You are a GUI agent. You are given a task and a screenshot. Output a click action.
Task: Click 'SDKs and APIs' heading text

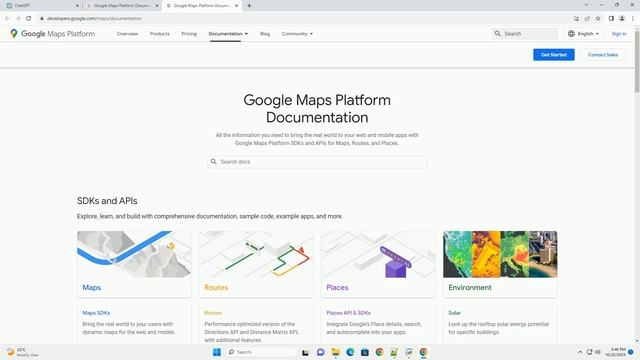tap(107, 201)
